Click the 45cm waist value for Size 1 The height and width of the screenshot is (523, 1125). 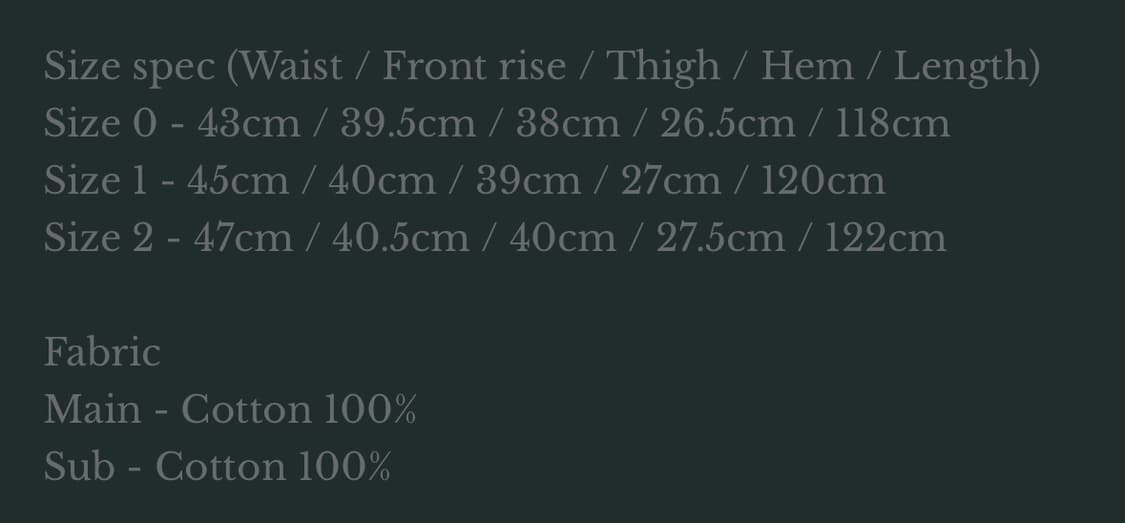pyautogui.click(x=238, y=180)
